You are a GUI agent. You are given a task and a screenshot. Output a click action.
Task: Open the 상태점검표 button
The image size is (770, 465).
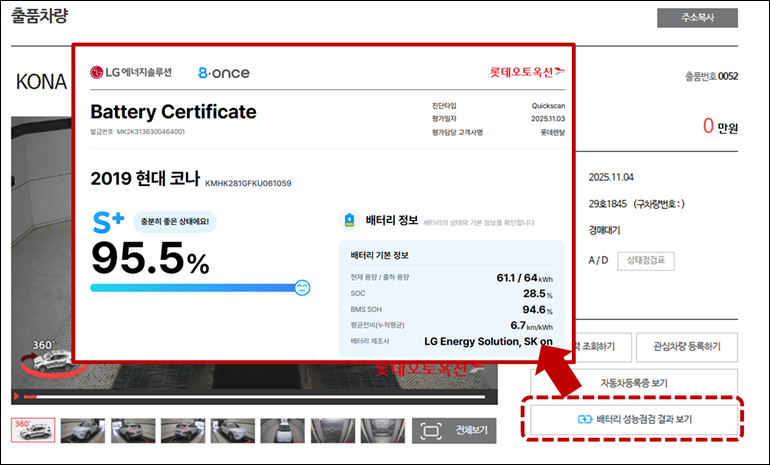click(646, 261)
